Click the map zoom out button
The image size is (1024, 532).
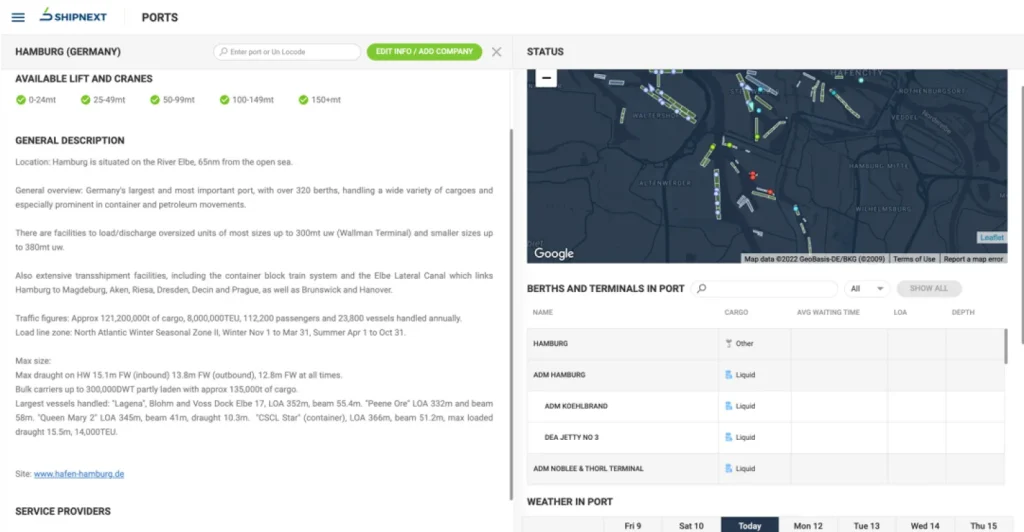click(x=545, y=77)
